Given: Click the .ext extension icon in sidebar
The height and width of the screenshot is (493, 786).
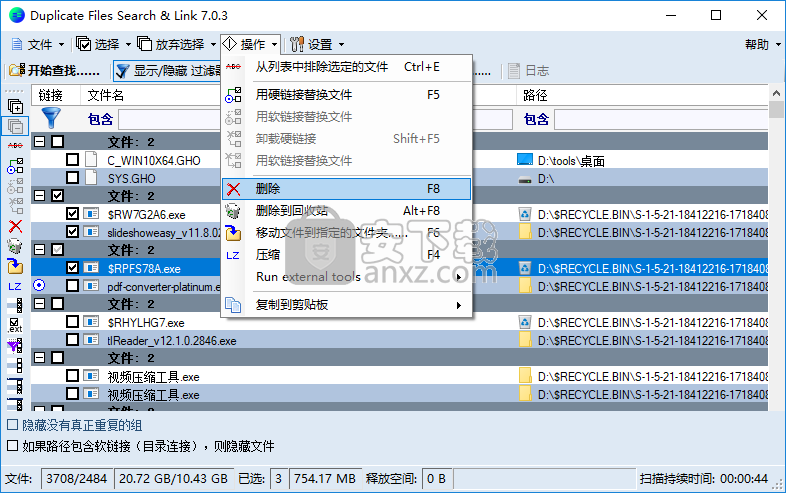Looking at the screenshot, I should click(15, 324).
